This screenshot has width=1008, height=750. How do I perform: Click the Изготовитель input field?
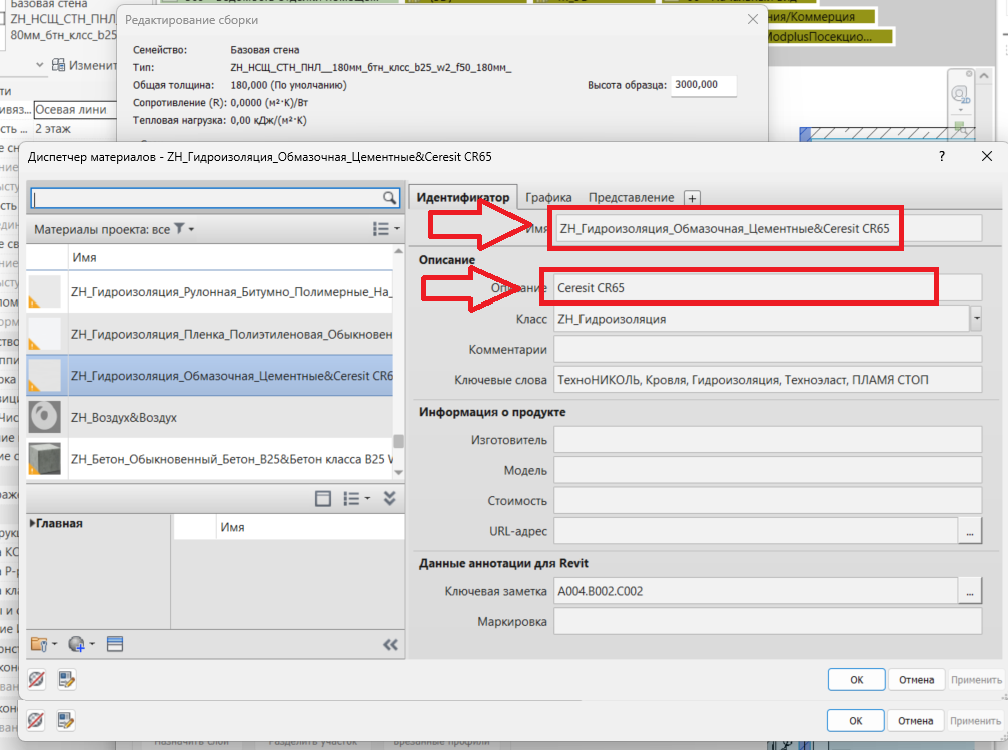point(768,440)
